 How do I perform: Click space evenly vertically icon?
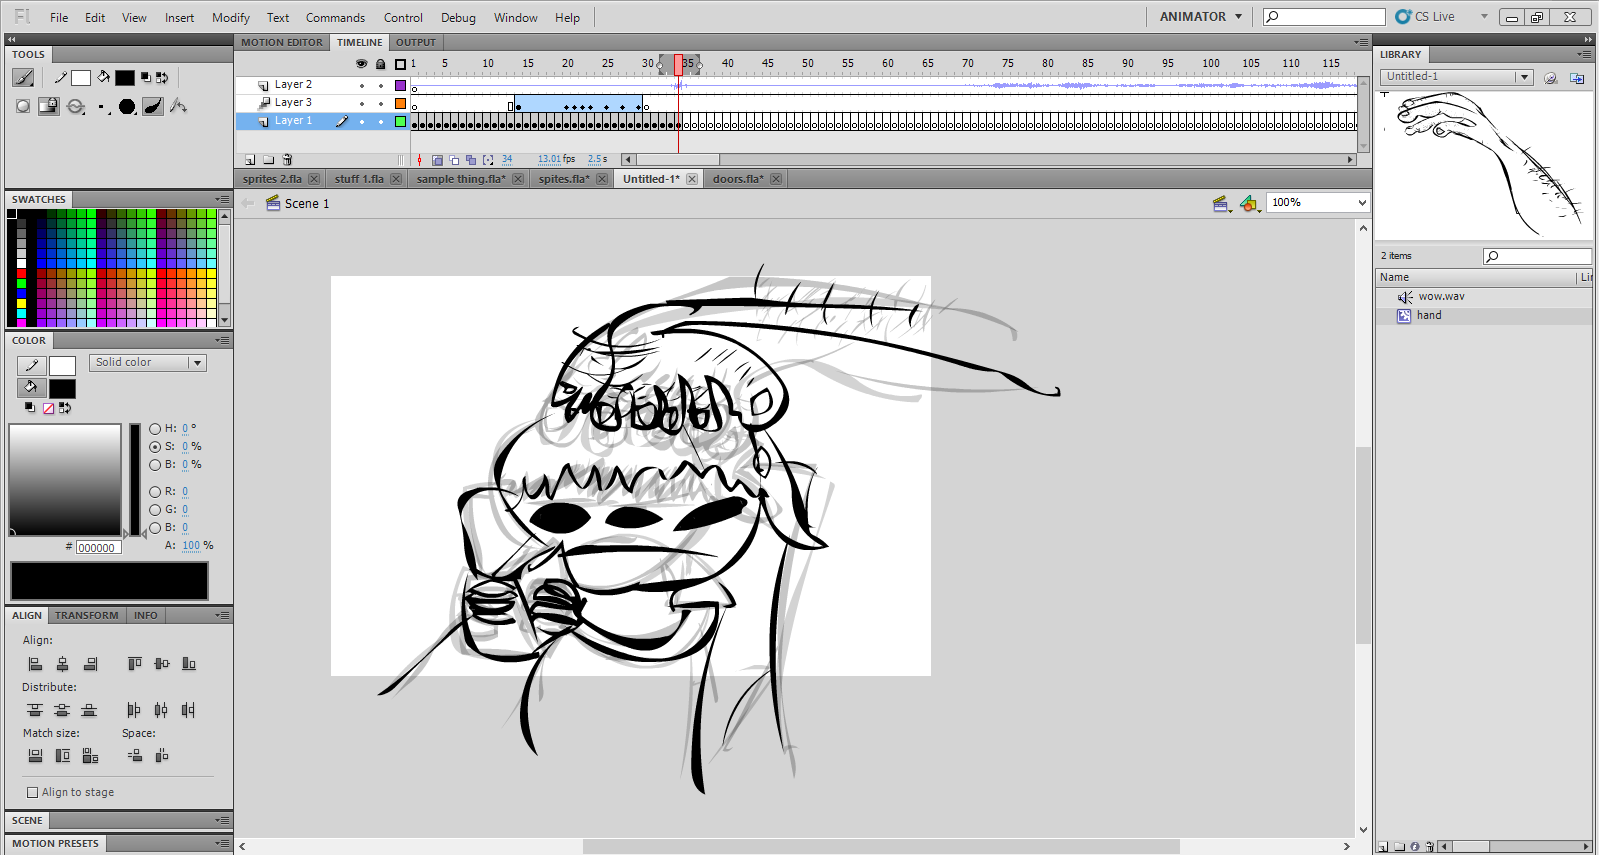pyautogui.click(x=135, y=756)
